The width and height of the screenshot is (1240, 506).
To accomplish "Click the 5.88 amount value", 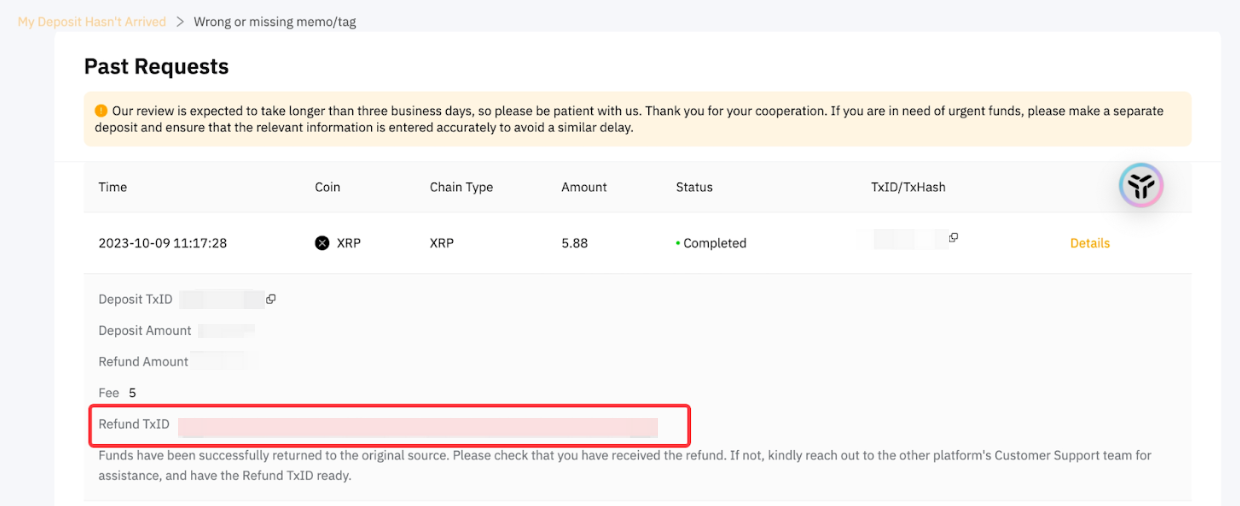I will [577, 243].
